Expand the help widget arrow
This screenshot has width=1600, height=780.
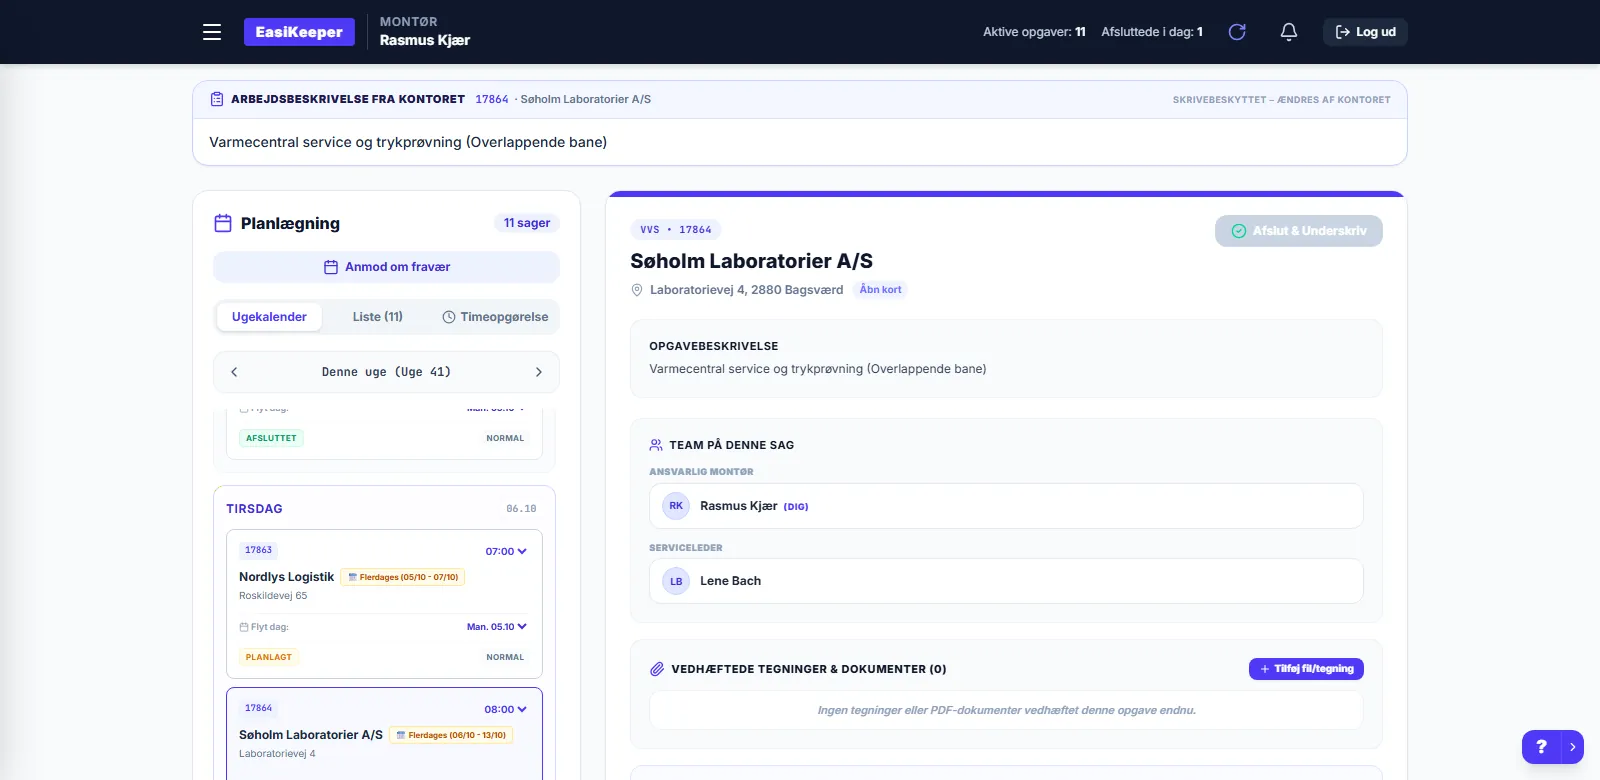point(1573,747)
